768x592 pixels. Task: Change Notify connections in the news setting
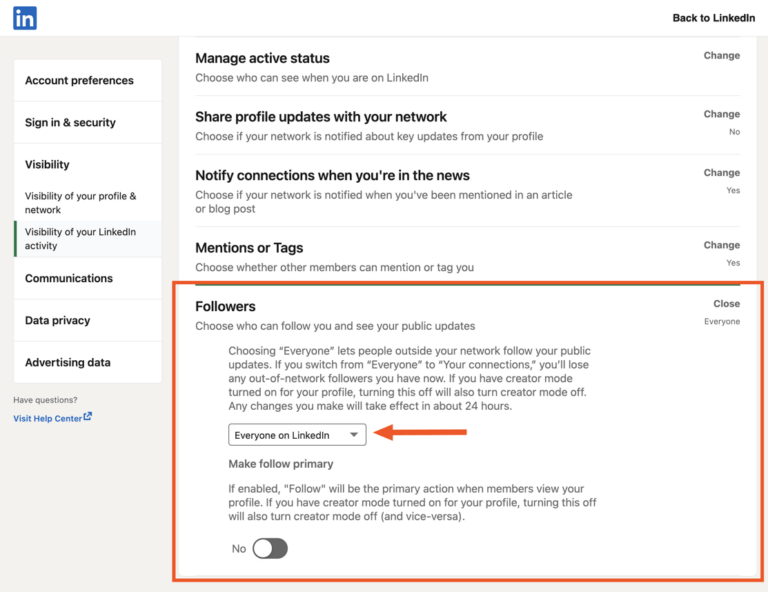(721, 172)
